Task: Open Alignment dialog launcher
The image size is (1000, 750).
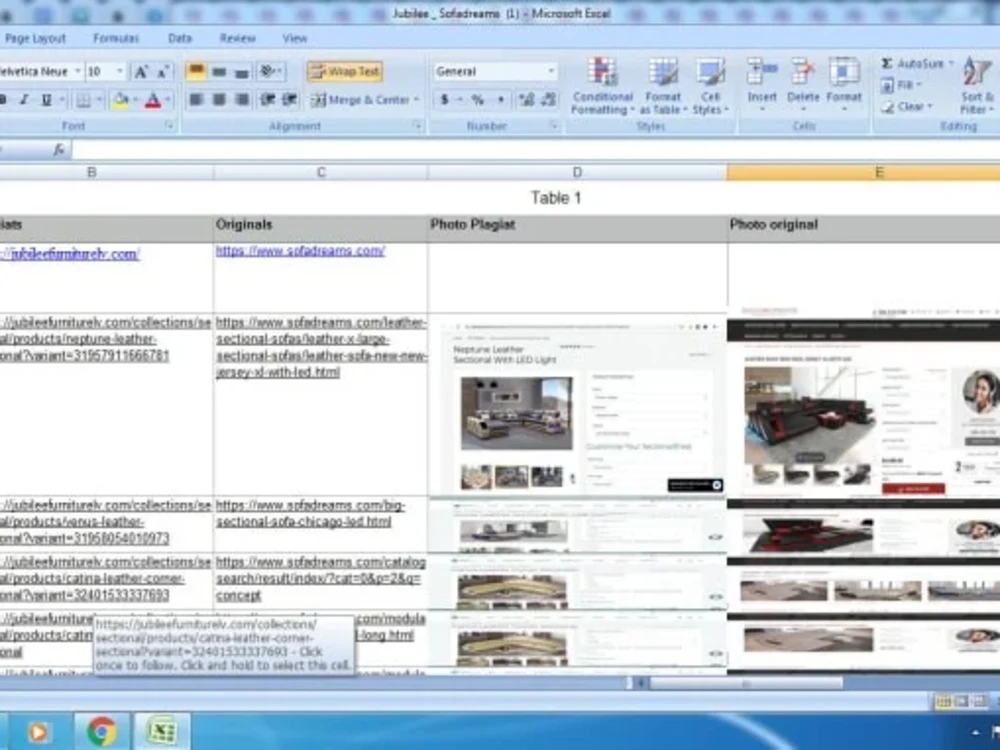Action: coord(417,126)
